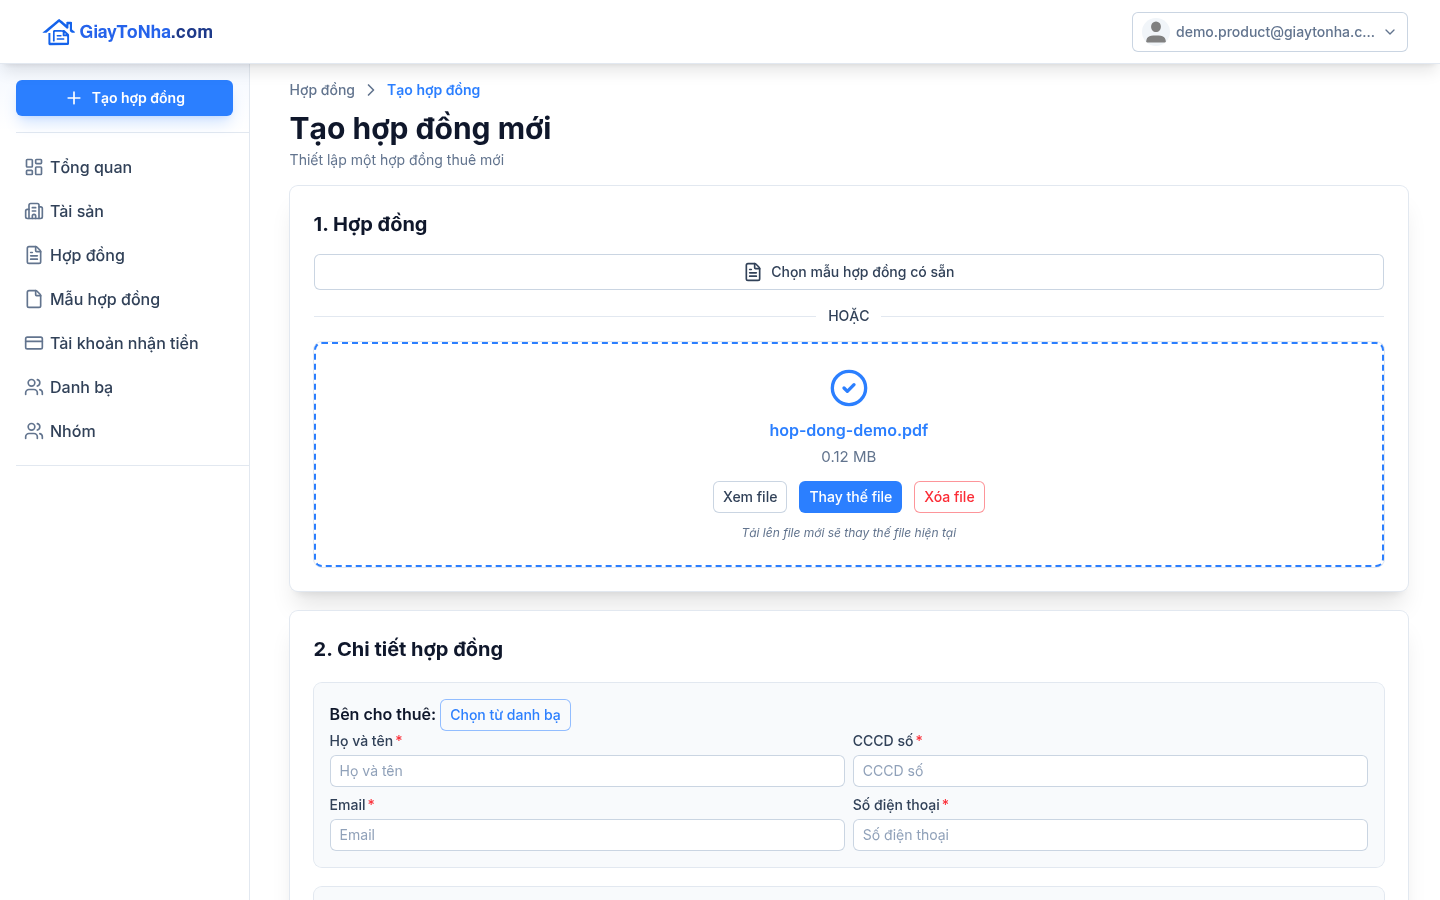This screenshot has width=1440, height=900.
Task: Select Hợp đồng breadcrumb link
Action: (322, 90)
